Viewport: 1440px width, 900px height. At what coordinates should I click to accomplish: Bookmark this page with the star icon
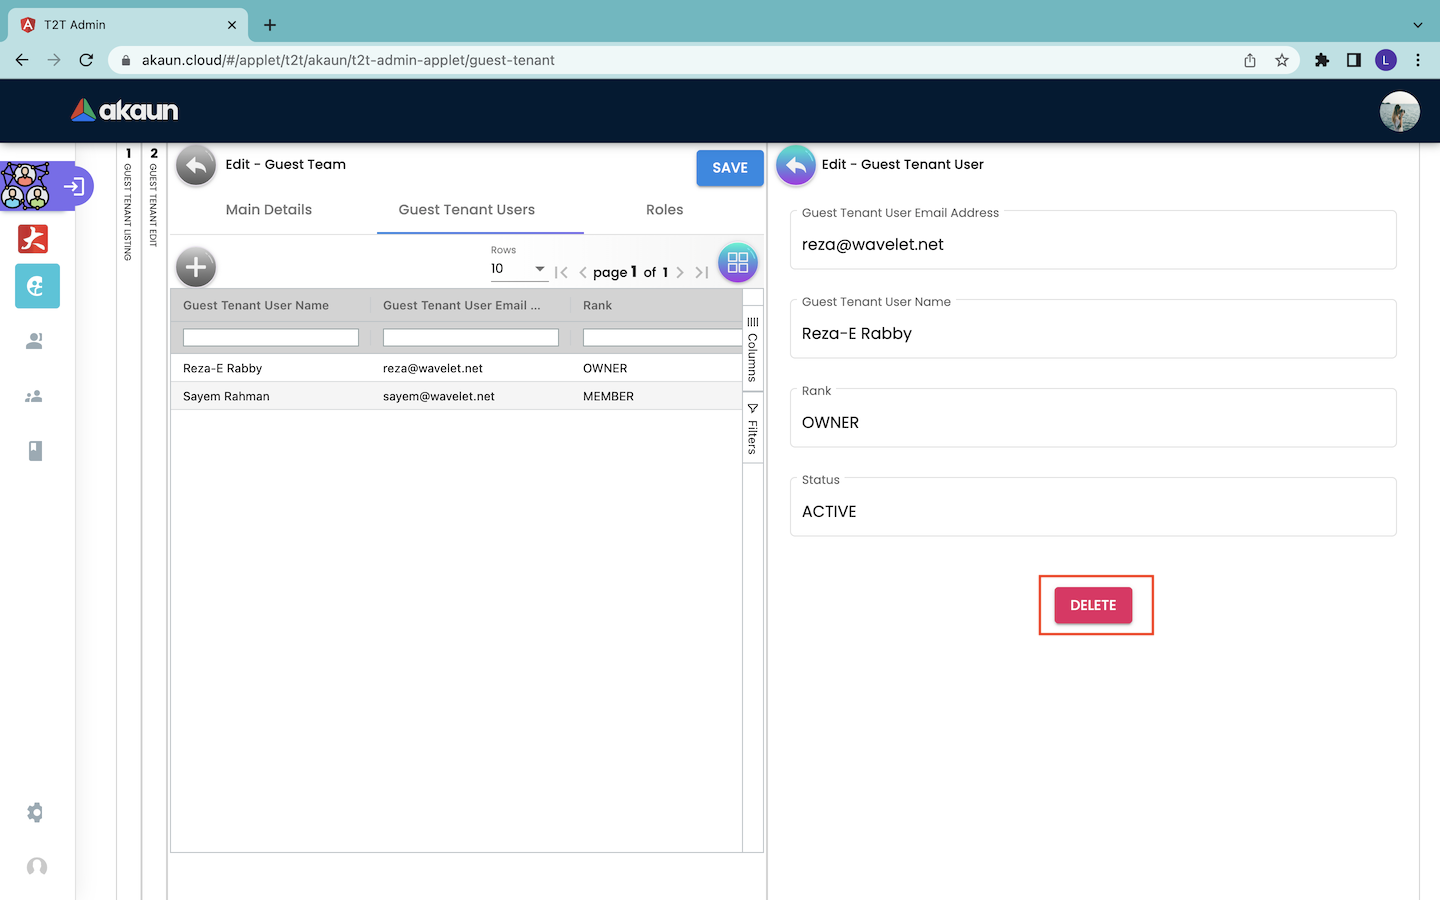(1282, 60)
